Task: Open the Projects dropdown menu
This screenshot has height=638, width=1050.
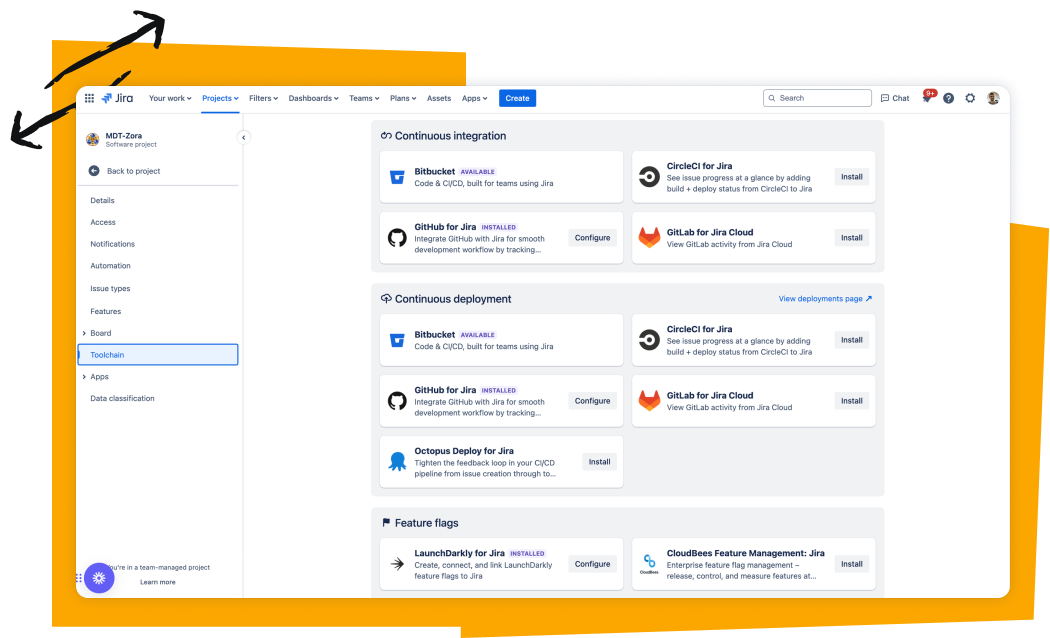Action: [x=220, y=98]
